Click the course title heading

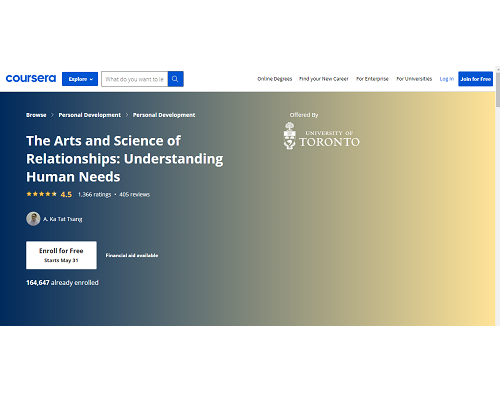pos(125,159)
